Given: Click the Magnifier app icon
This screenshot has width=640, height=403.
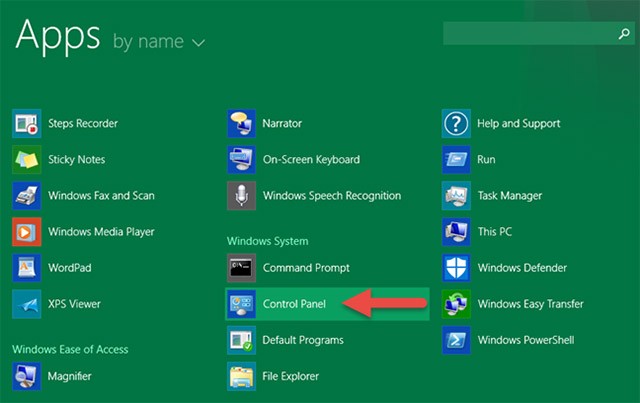Looking at the screenshot, I should 26,376.
